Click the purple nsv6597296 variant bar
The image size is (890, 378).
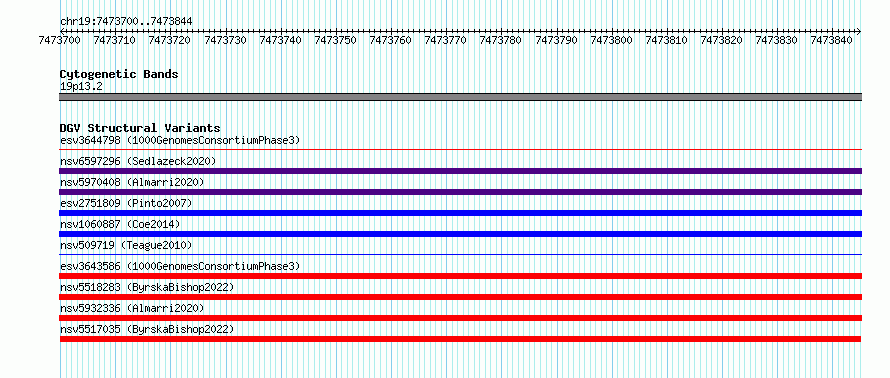460,171
